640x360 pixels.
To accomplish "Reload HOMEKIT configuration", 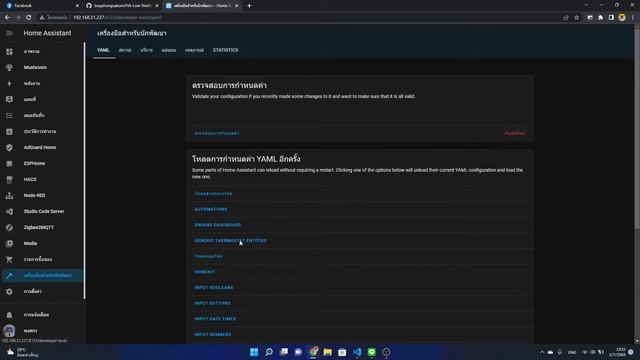I will (x=204, y=272).
